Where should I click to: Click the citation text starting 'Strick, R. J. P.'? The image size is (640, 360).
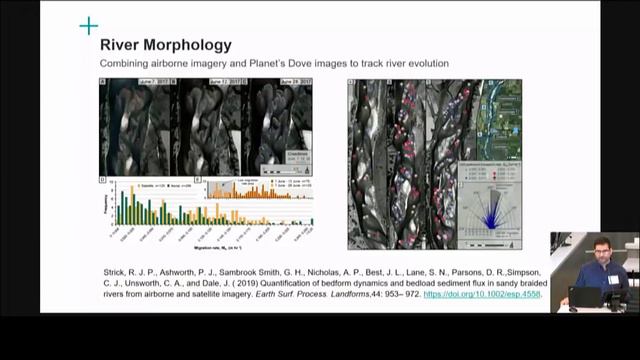[x=325, y=283]
